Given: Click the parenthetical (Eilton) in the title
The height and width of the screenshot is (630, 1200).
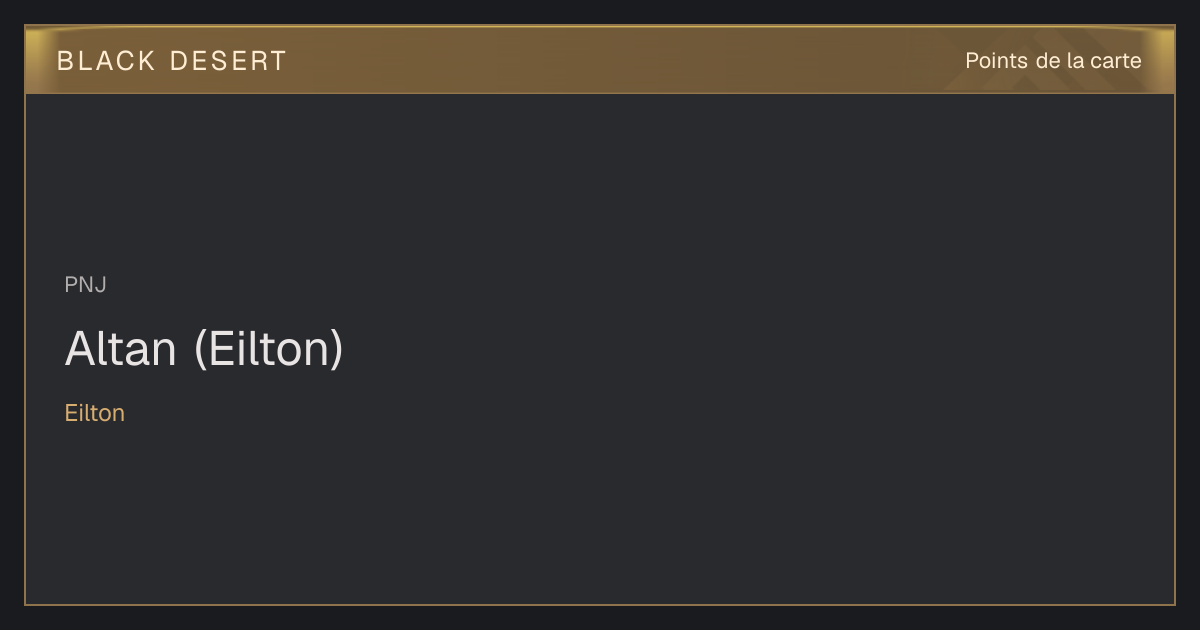Looking at the screenshot, I should [x=268, y=349].
